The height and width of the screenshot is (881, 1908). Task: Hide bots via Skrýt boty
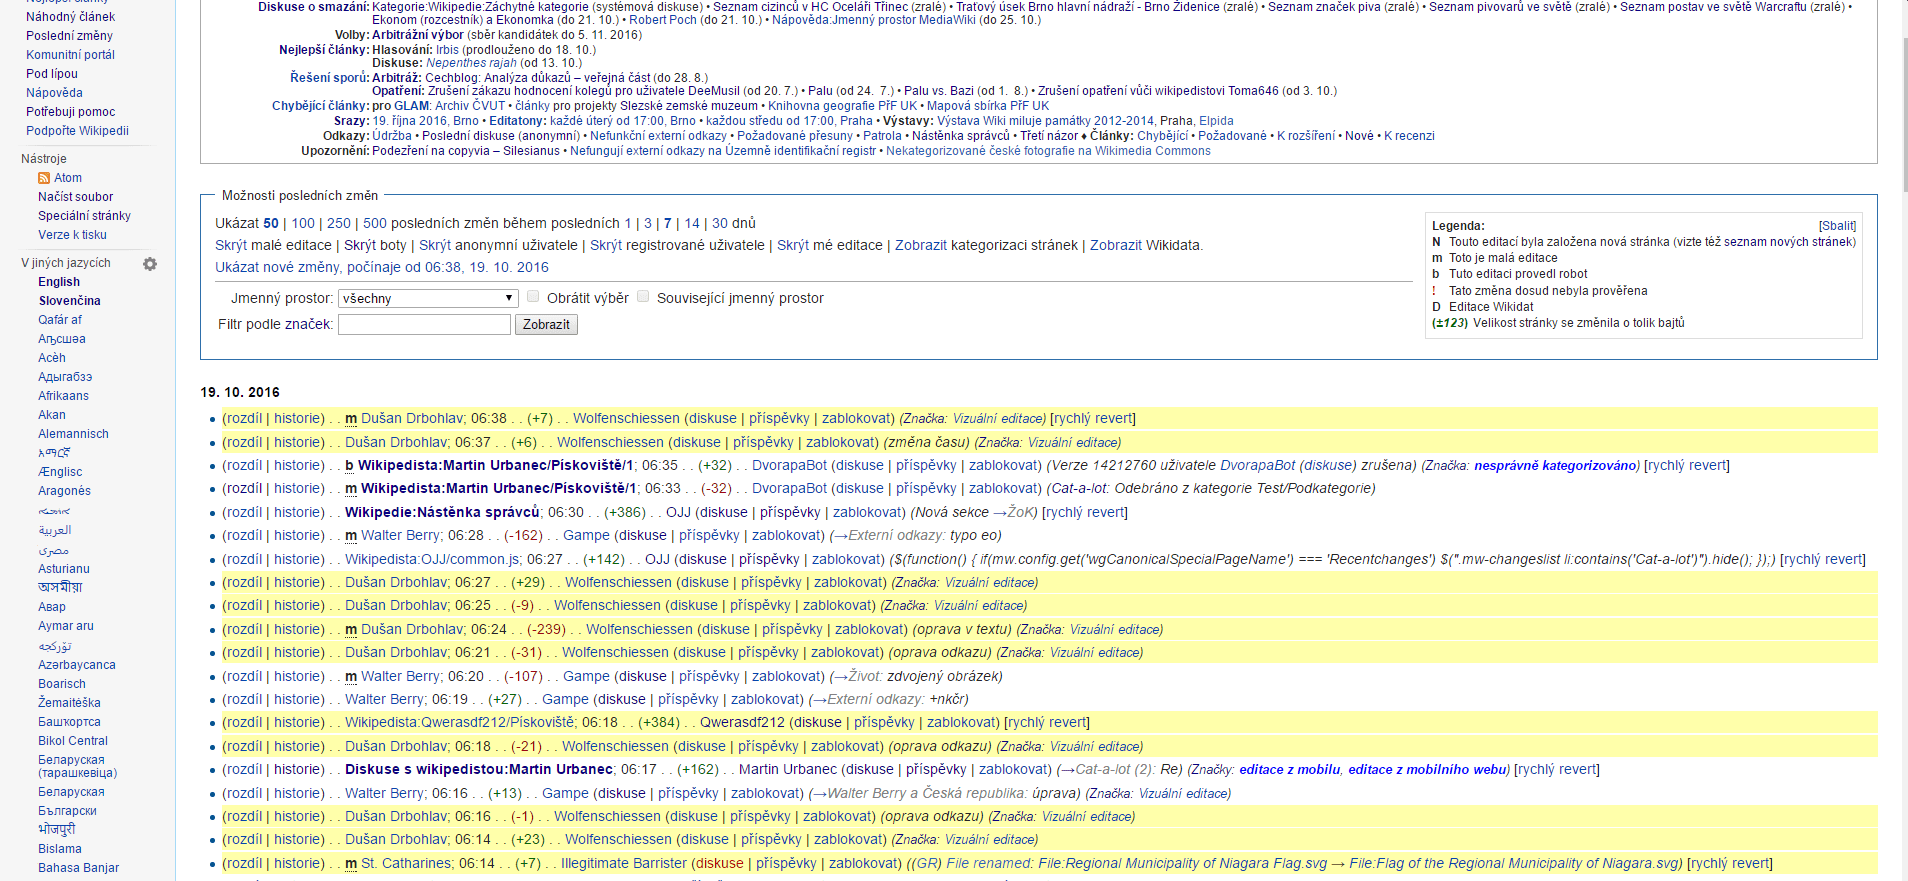point(360,245)
